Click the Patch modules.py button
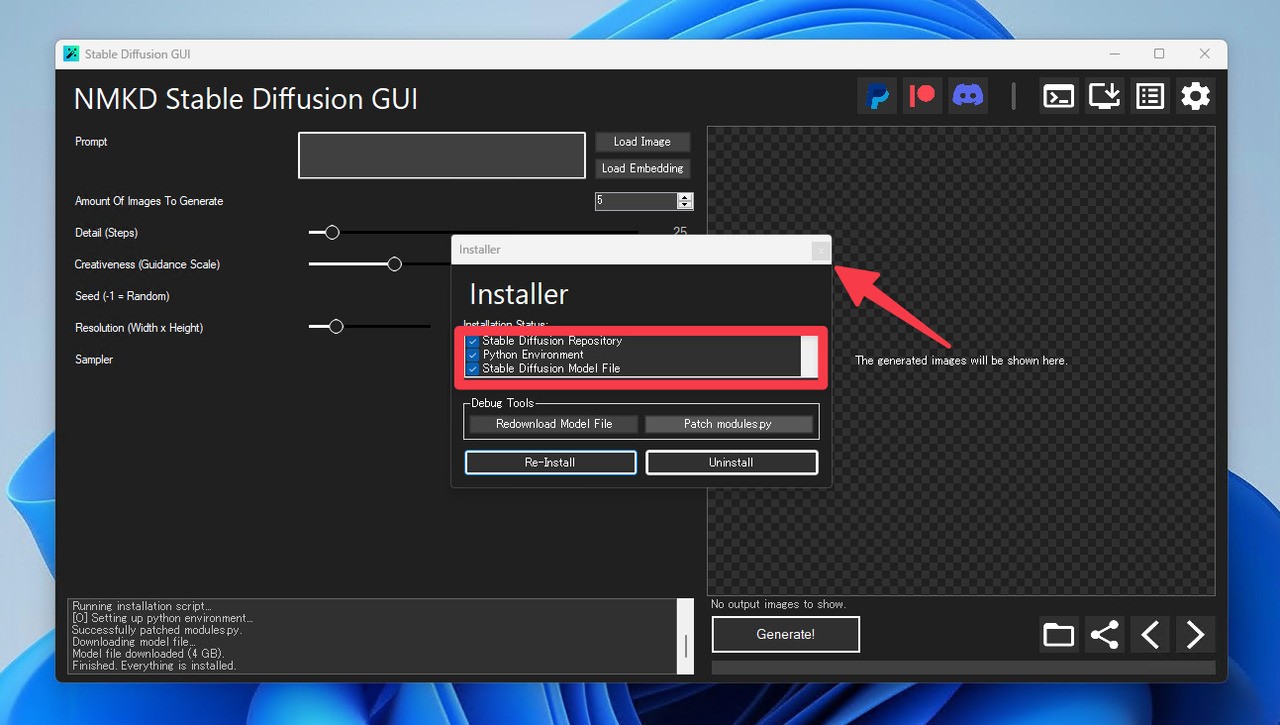Viewport: 1280px width, 725px height. coord(728,424)
